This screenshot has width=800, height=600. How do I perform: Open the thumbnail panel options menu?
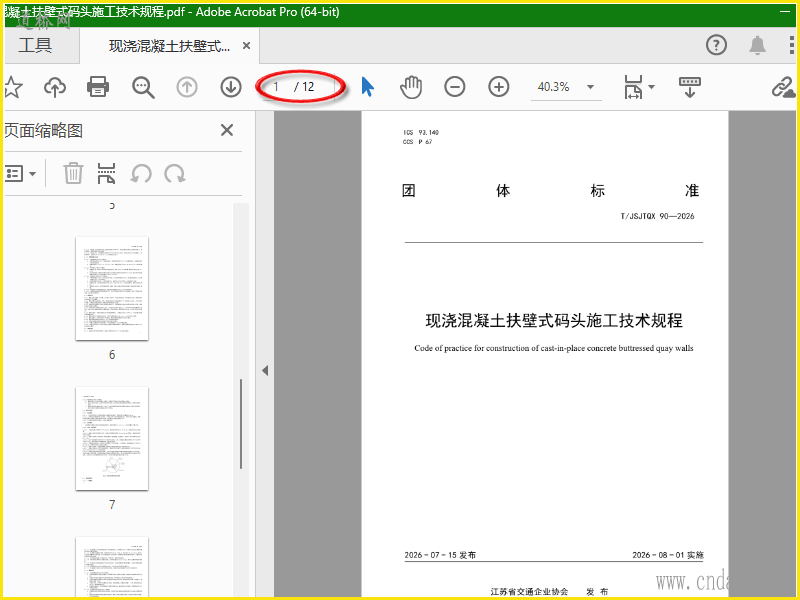tap(19, 174)
